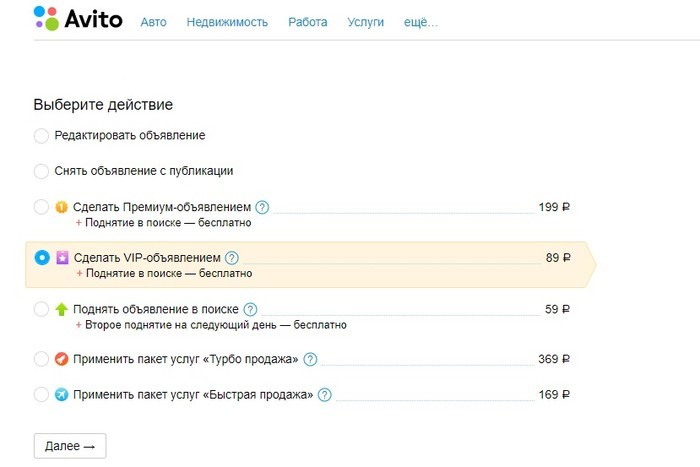Click the orange Premium badge icon
The image size is (700, 467).
(61, 207)
